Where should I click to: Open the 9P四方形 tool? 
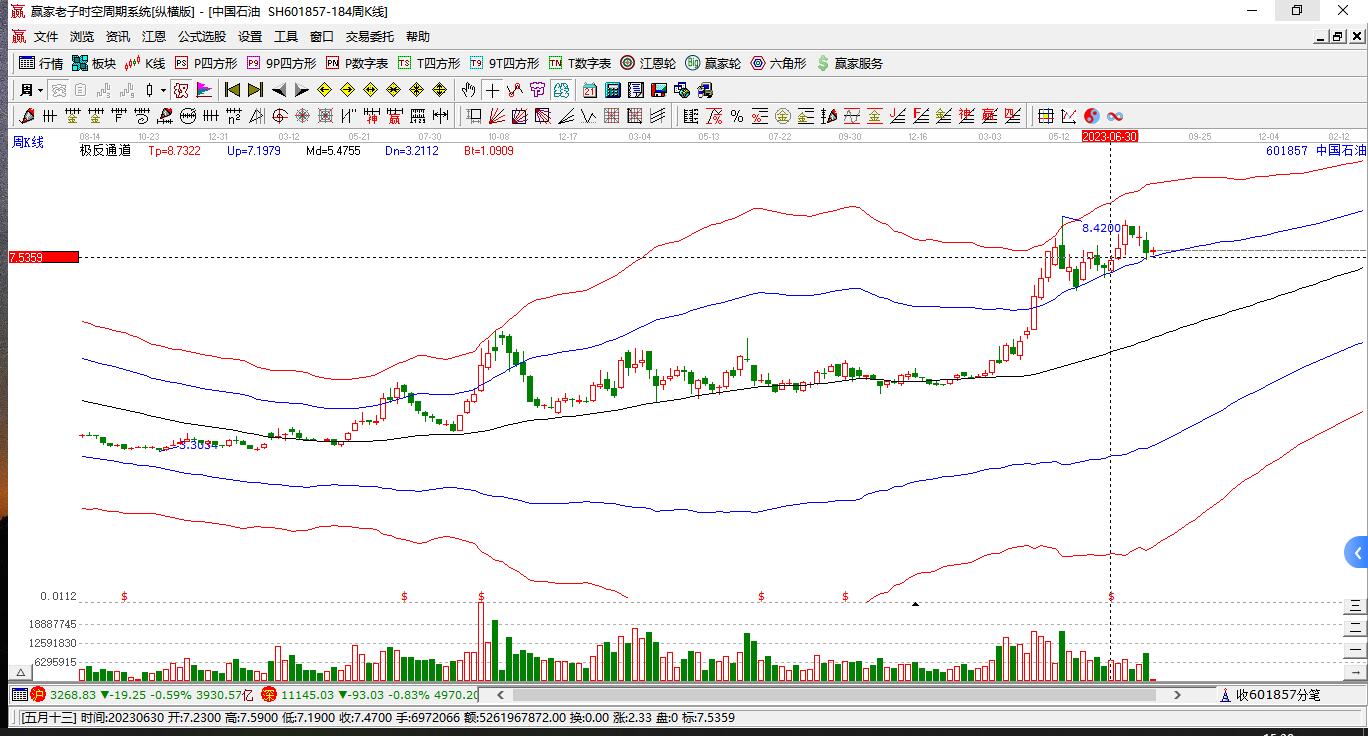tap(281, 63)
